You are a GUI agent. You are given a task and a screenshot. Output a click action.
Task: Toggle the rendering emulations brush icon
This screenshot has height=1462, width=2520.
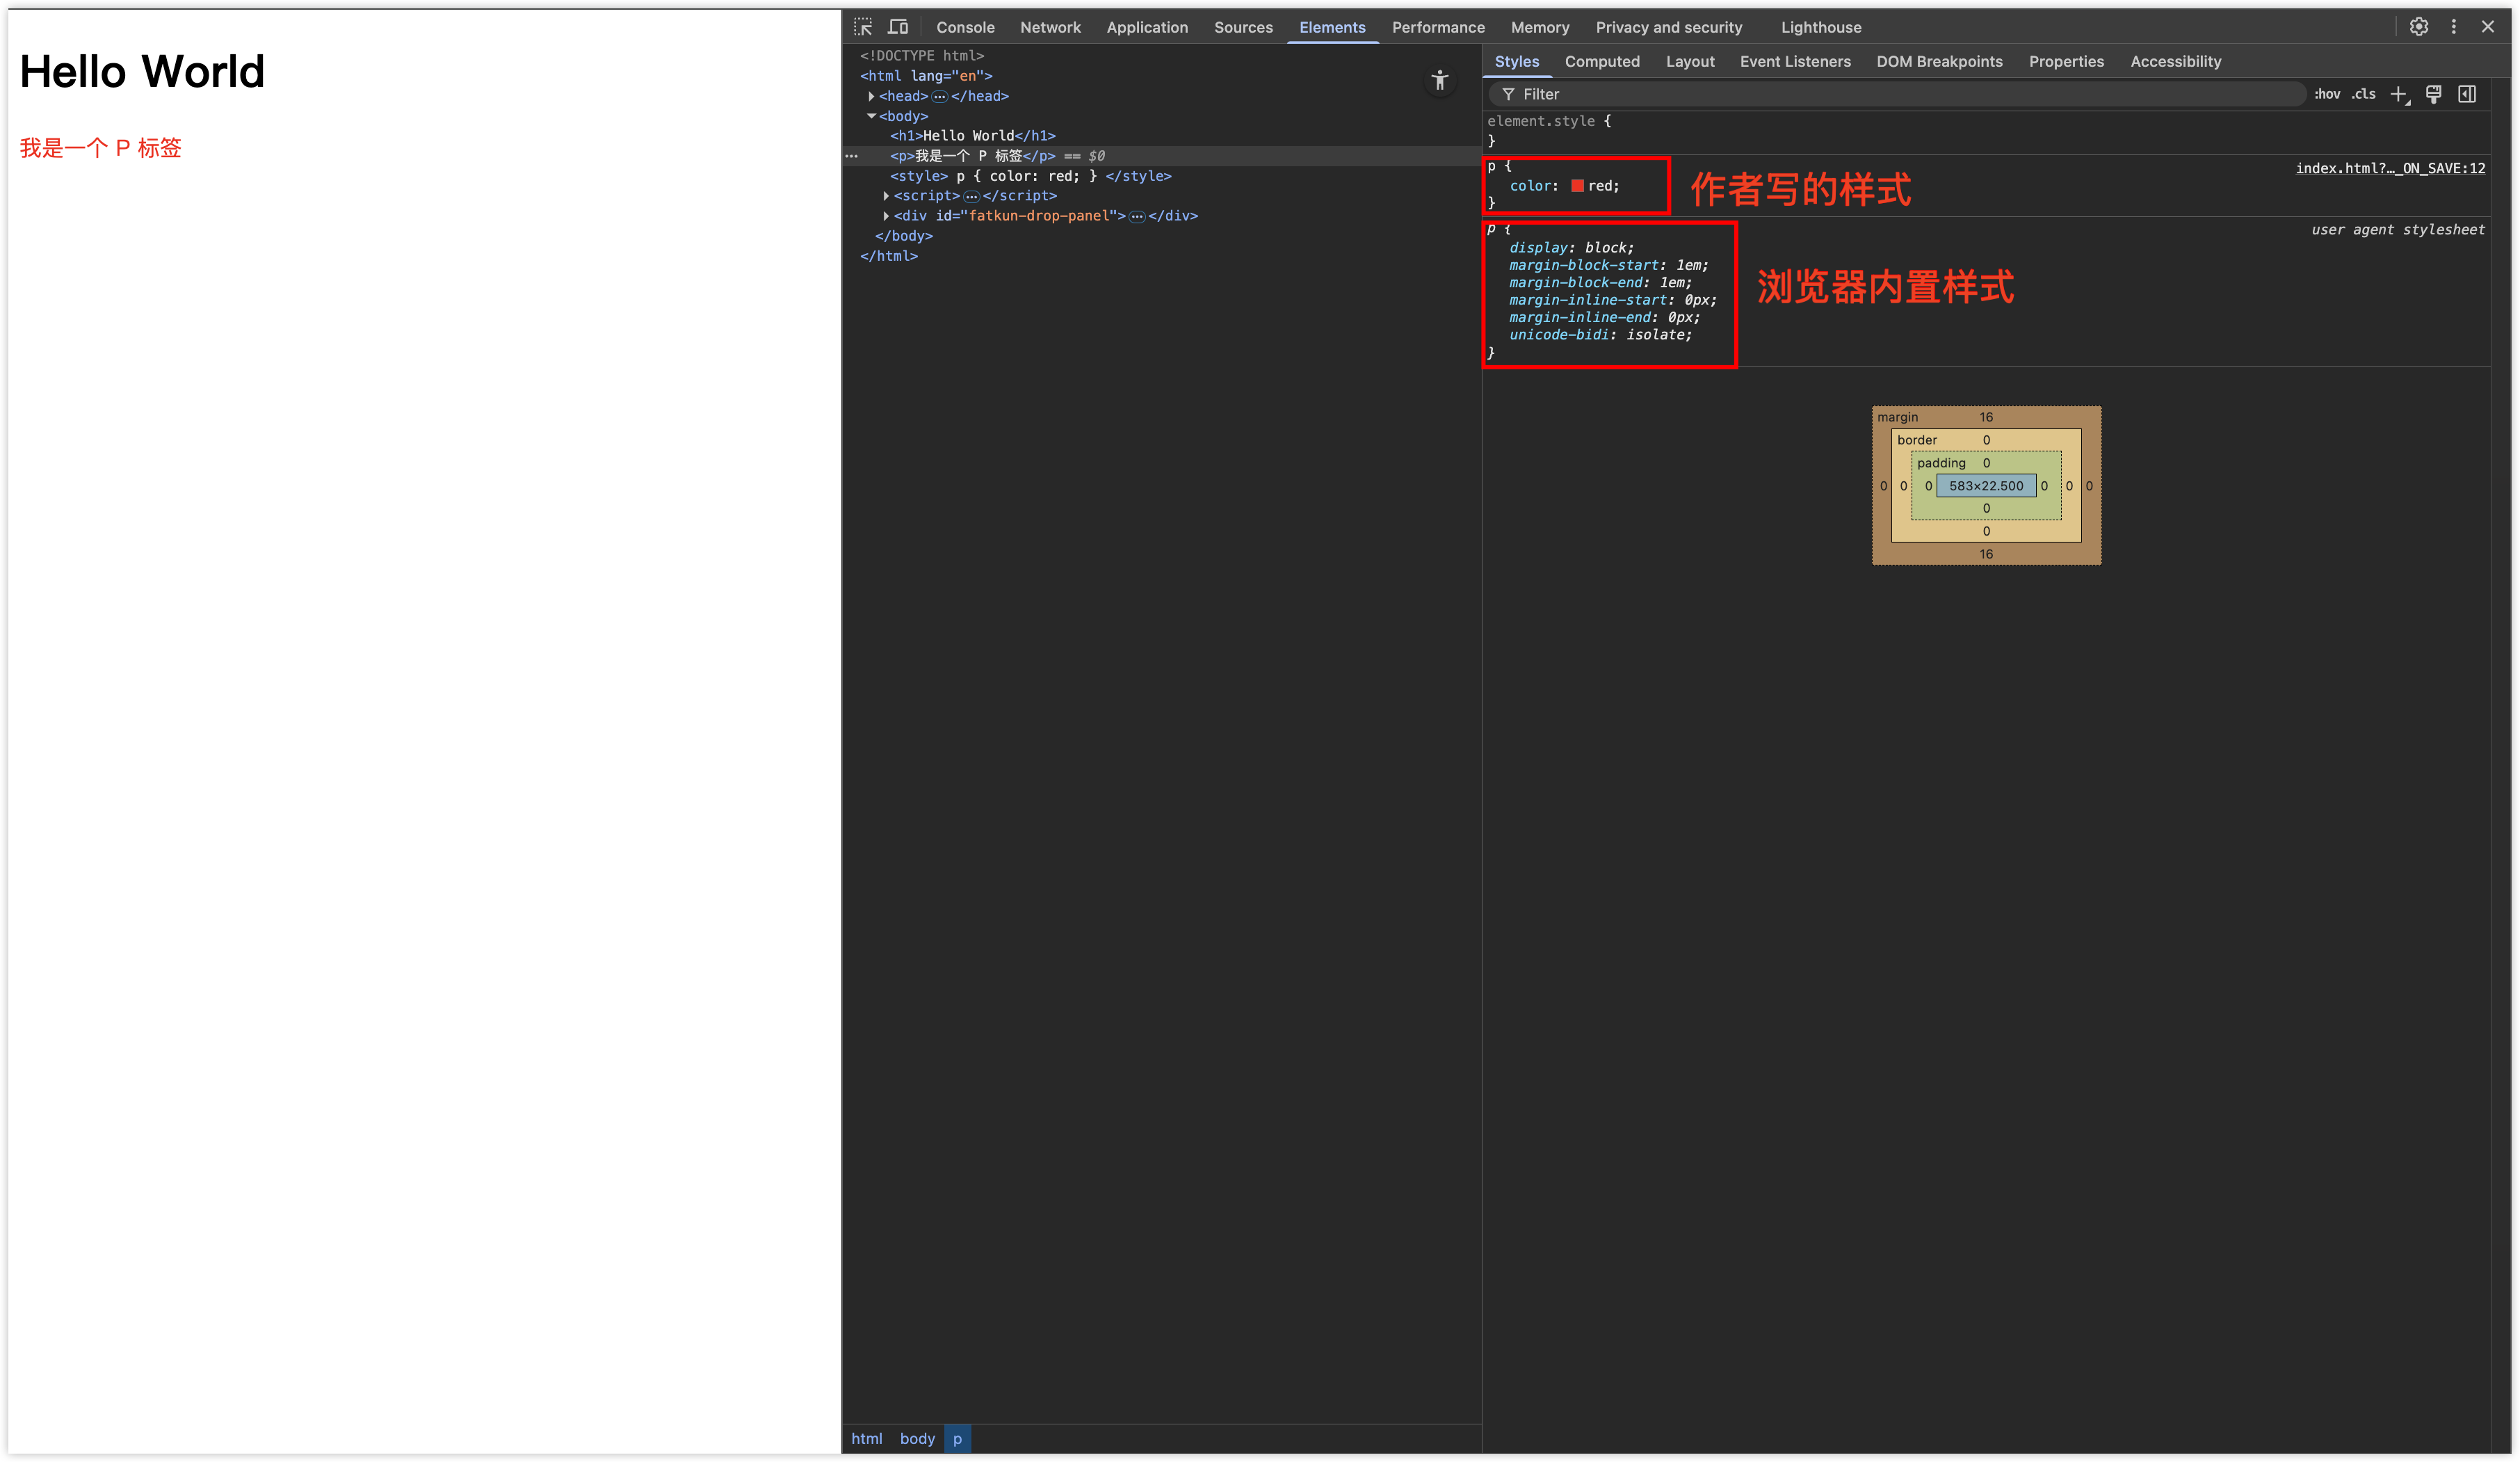tap(2433, 94)
